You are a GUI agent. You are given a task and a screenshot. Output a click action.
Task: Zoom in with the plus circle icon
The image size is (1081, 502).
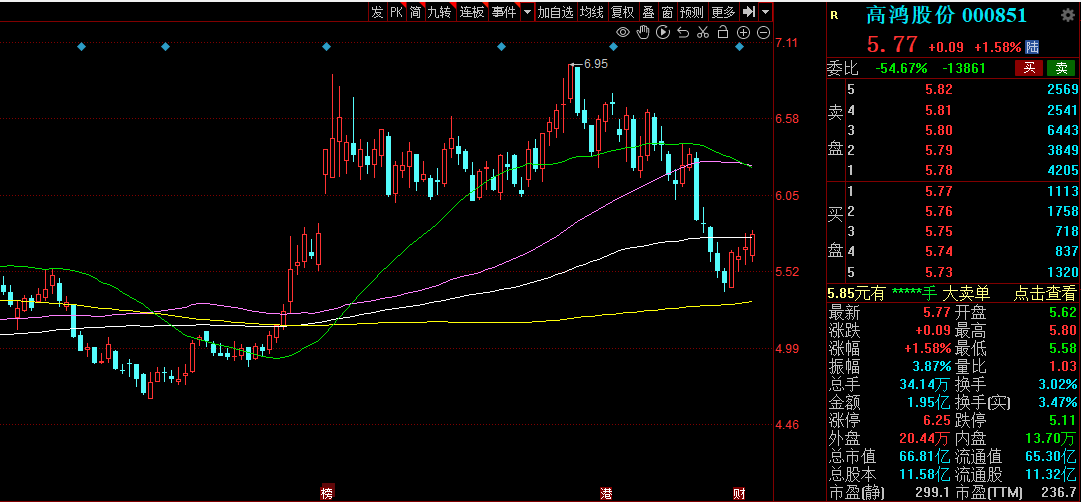743,32
